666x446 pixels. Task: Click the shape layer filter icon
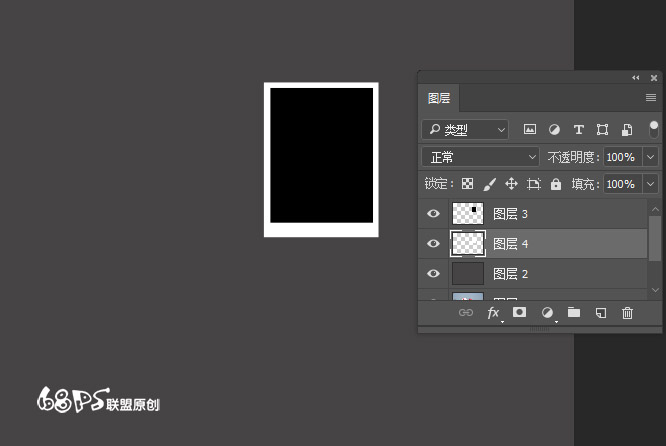[603, 130]
